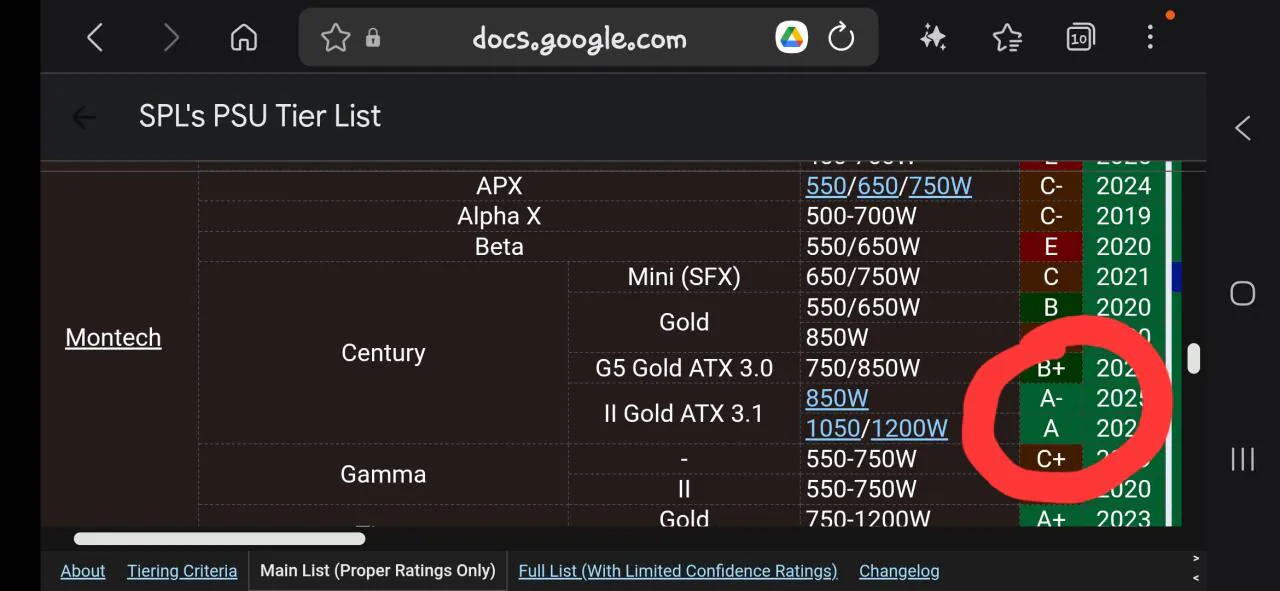Open the Tiering Criteria page

tap(181, 570)
